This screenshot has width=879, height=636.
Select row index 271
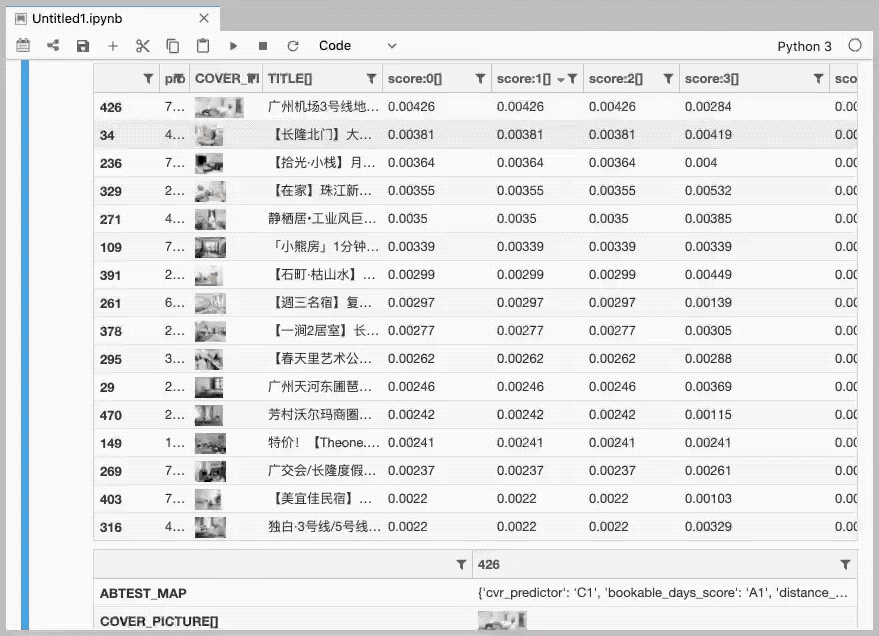(110, 220)
